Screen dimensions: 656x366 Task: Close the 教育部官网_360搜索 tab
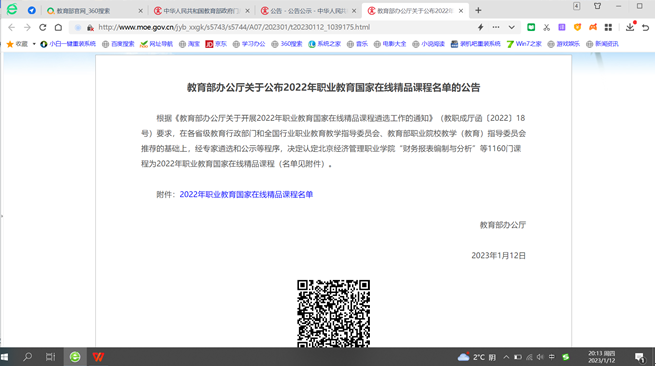coord(141,11)
